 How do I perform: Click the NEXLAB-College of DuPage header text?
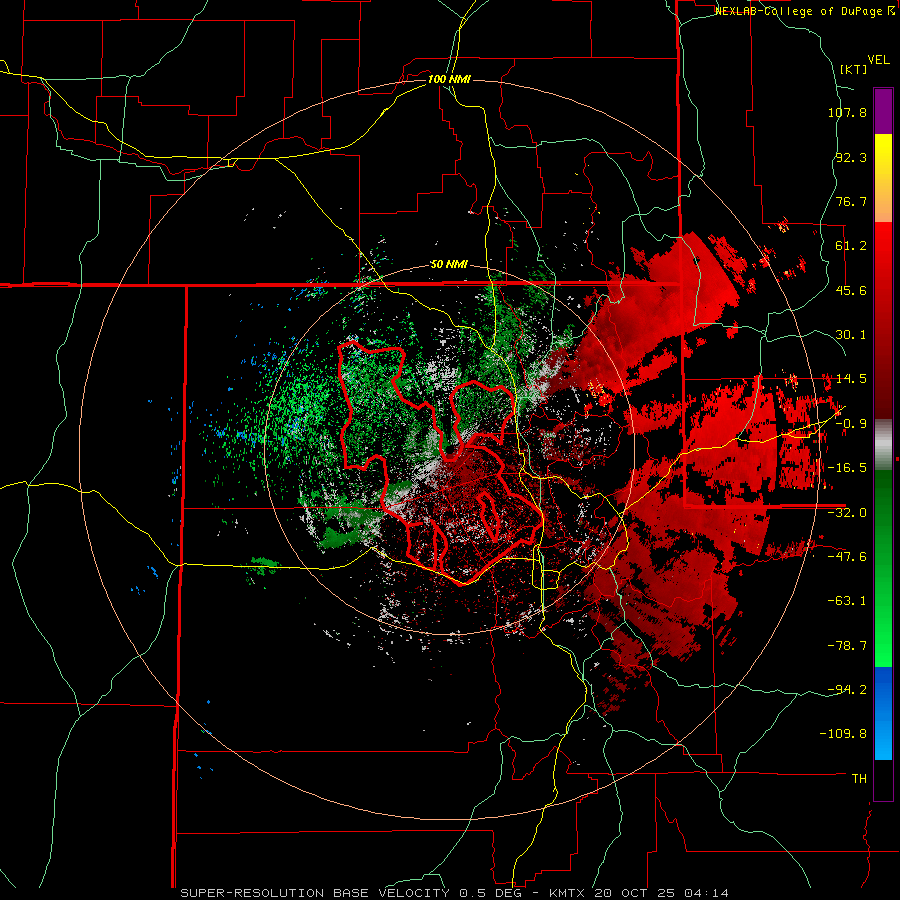[x=804, y=11]
